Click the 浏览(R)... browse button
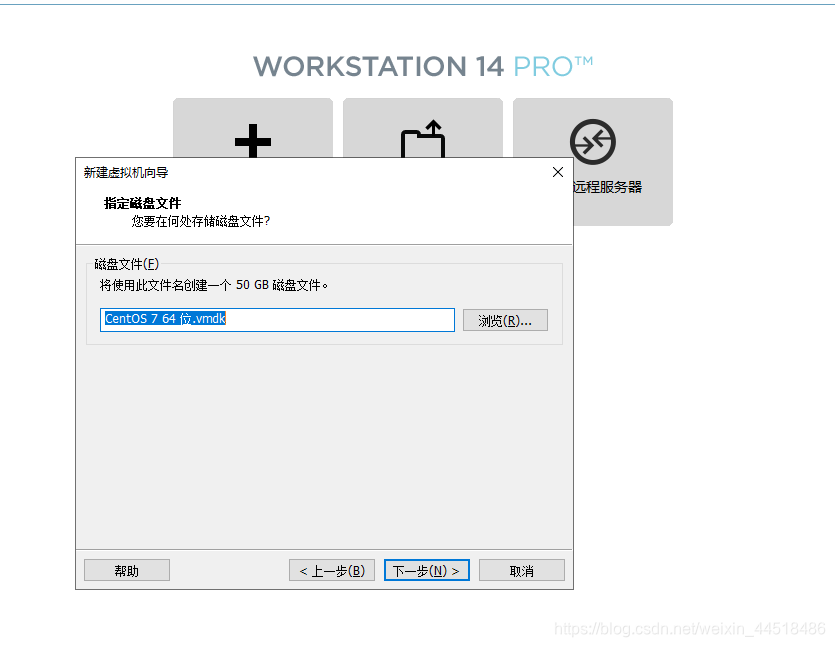This screenshot has height=647, width=835. [x=505, y=320]
